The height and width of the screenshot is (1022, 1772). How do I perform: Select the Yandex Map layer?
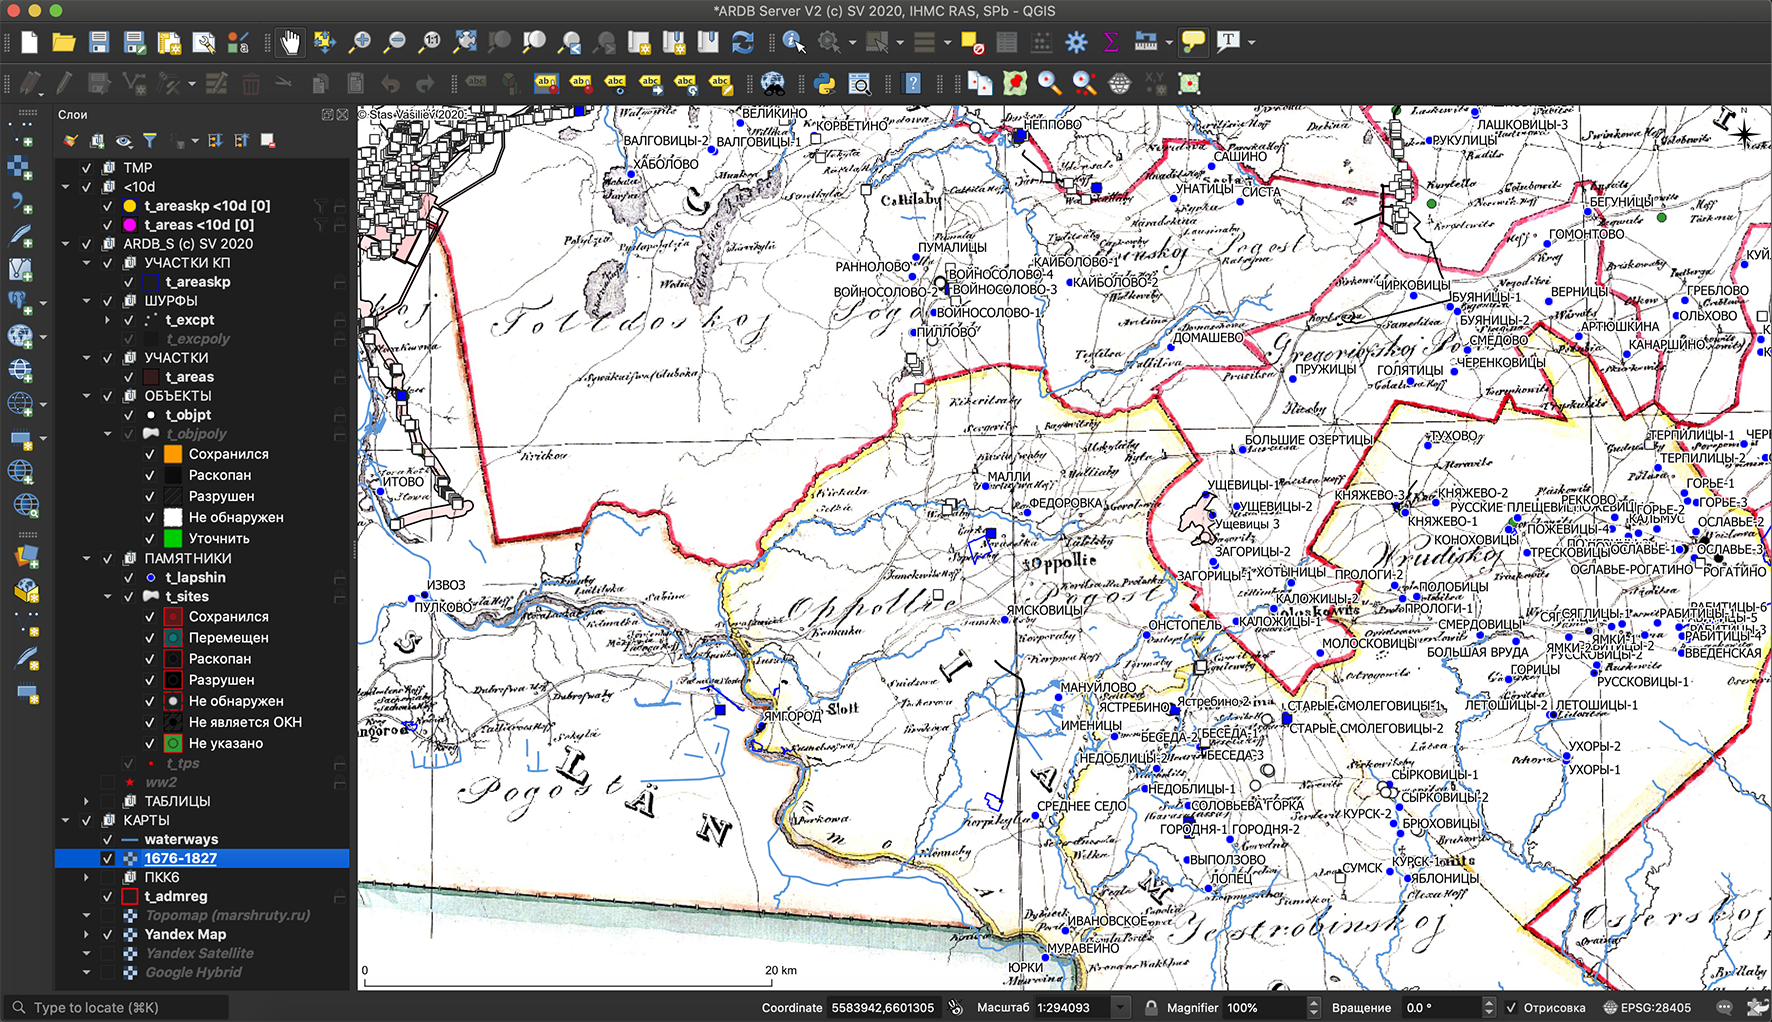click(x=185, y=934)
